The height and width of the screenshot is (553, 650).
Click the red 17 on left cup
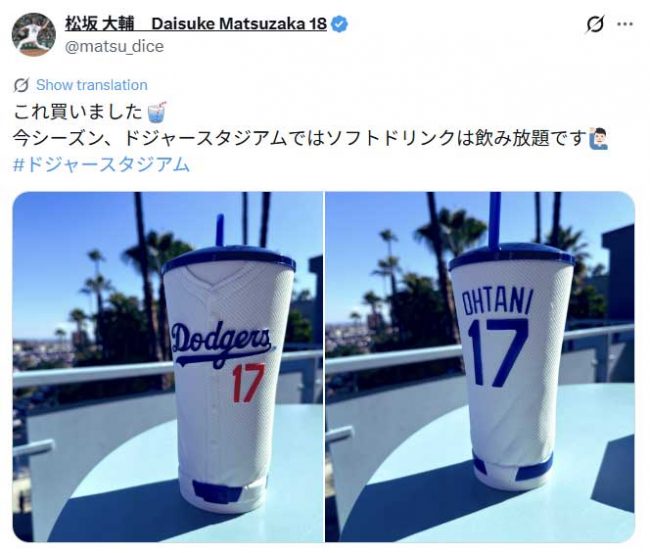coord(248,383)
